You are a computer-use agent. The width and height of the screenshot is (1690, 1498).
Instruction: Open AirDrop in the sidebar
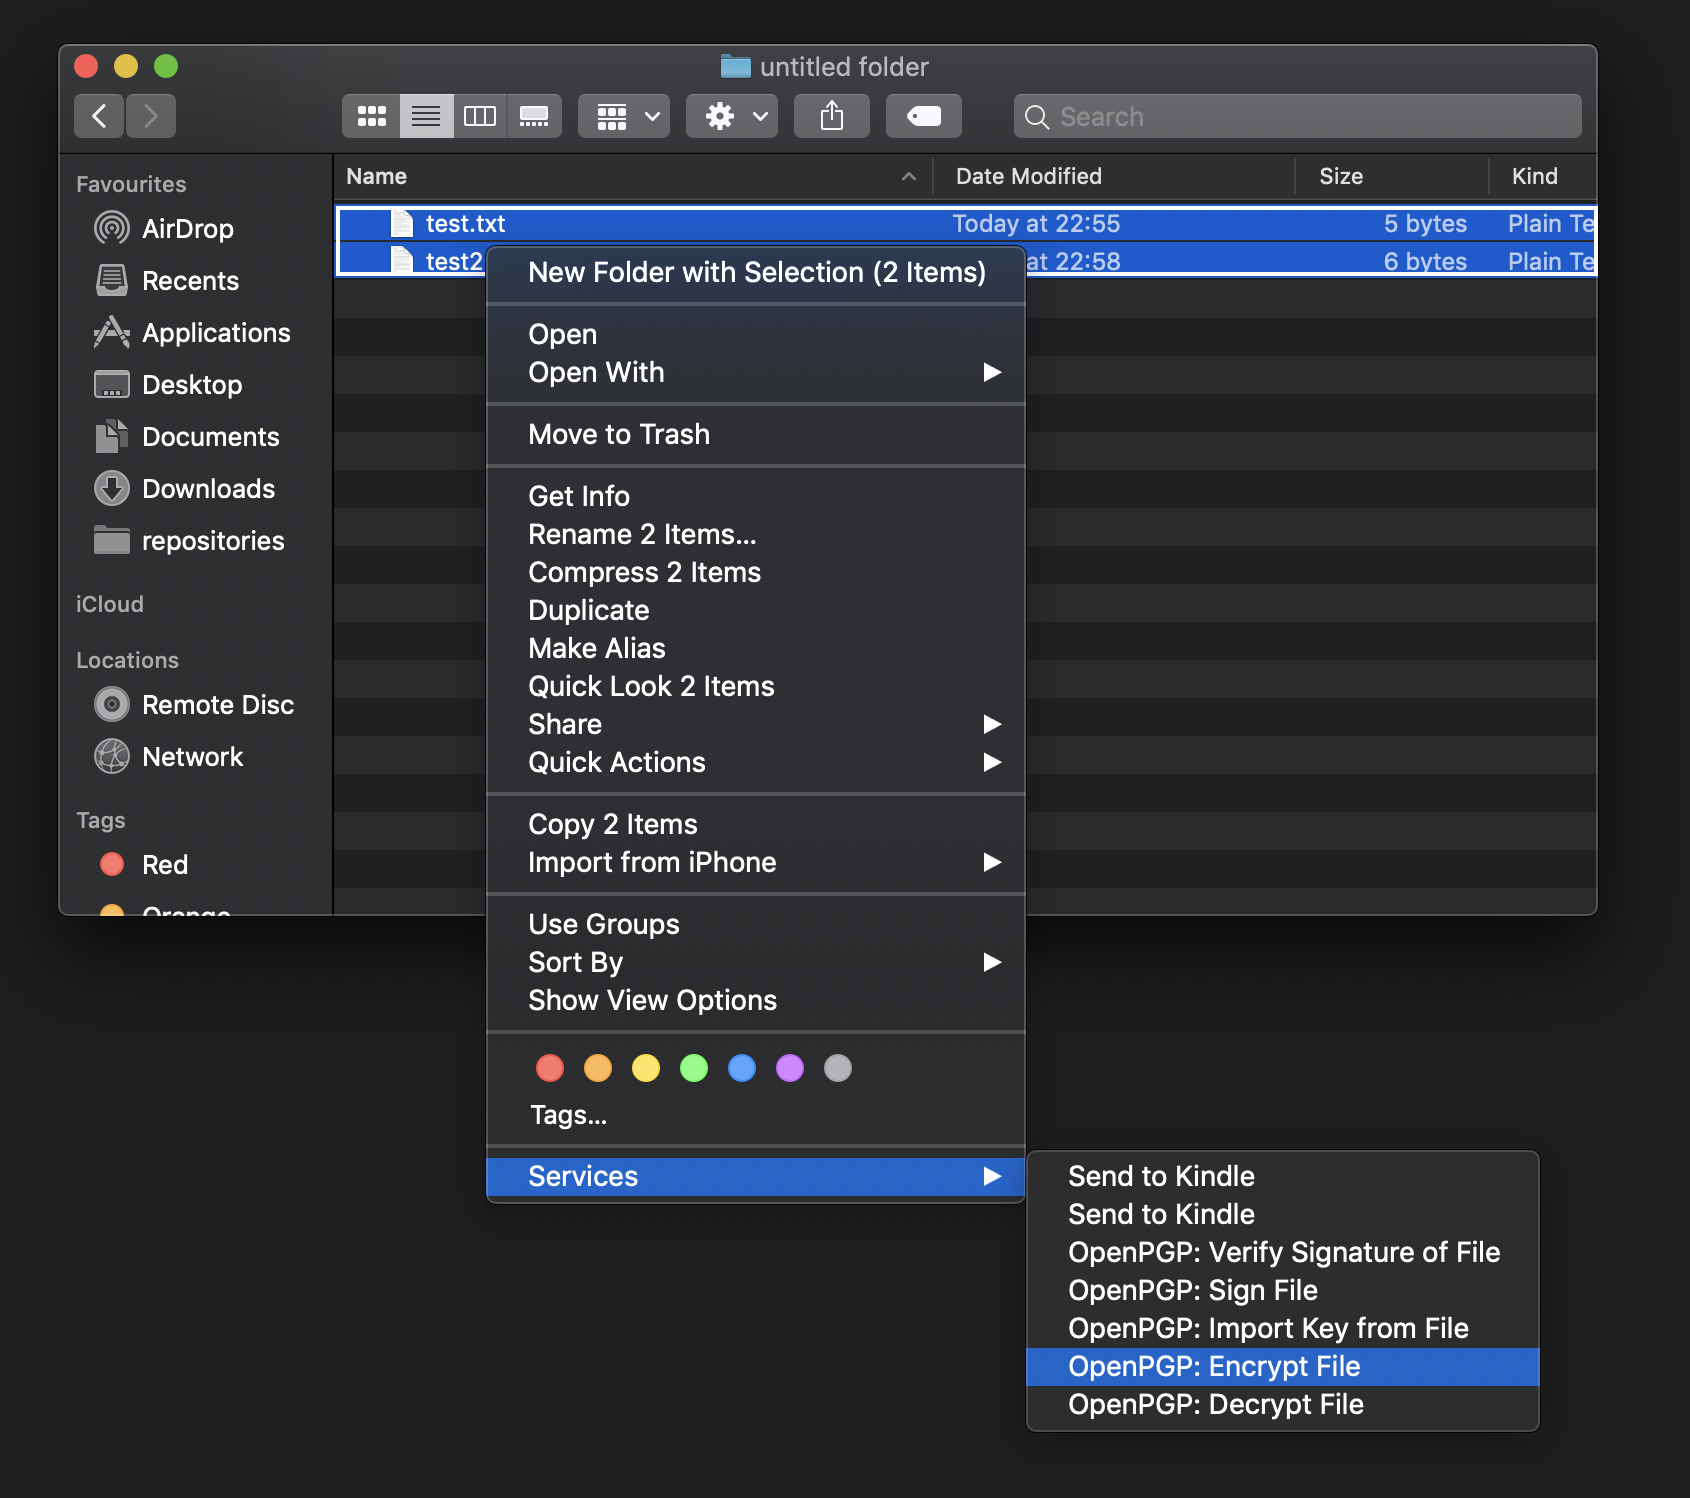pyautogui.click(x=187, y=229)
